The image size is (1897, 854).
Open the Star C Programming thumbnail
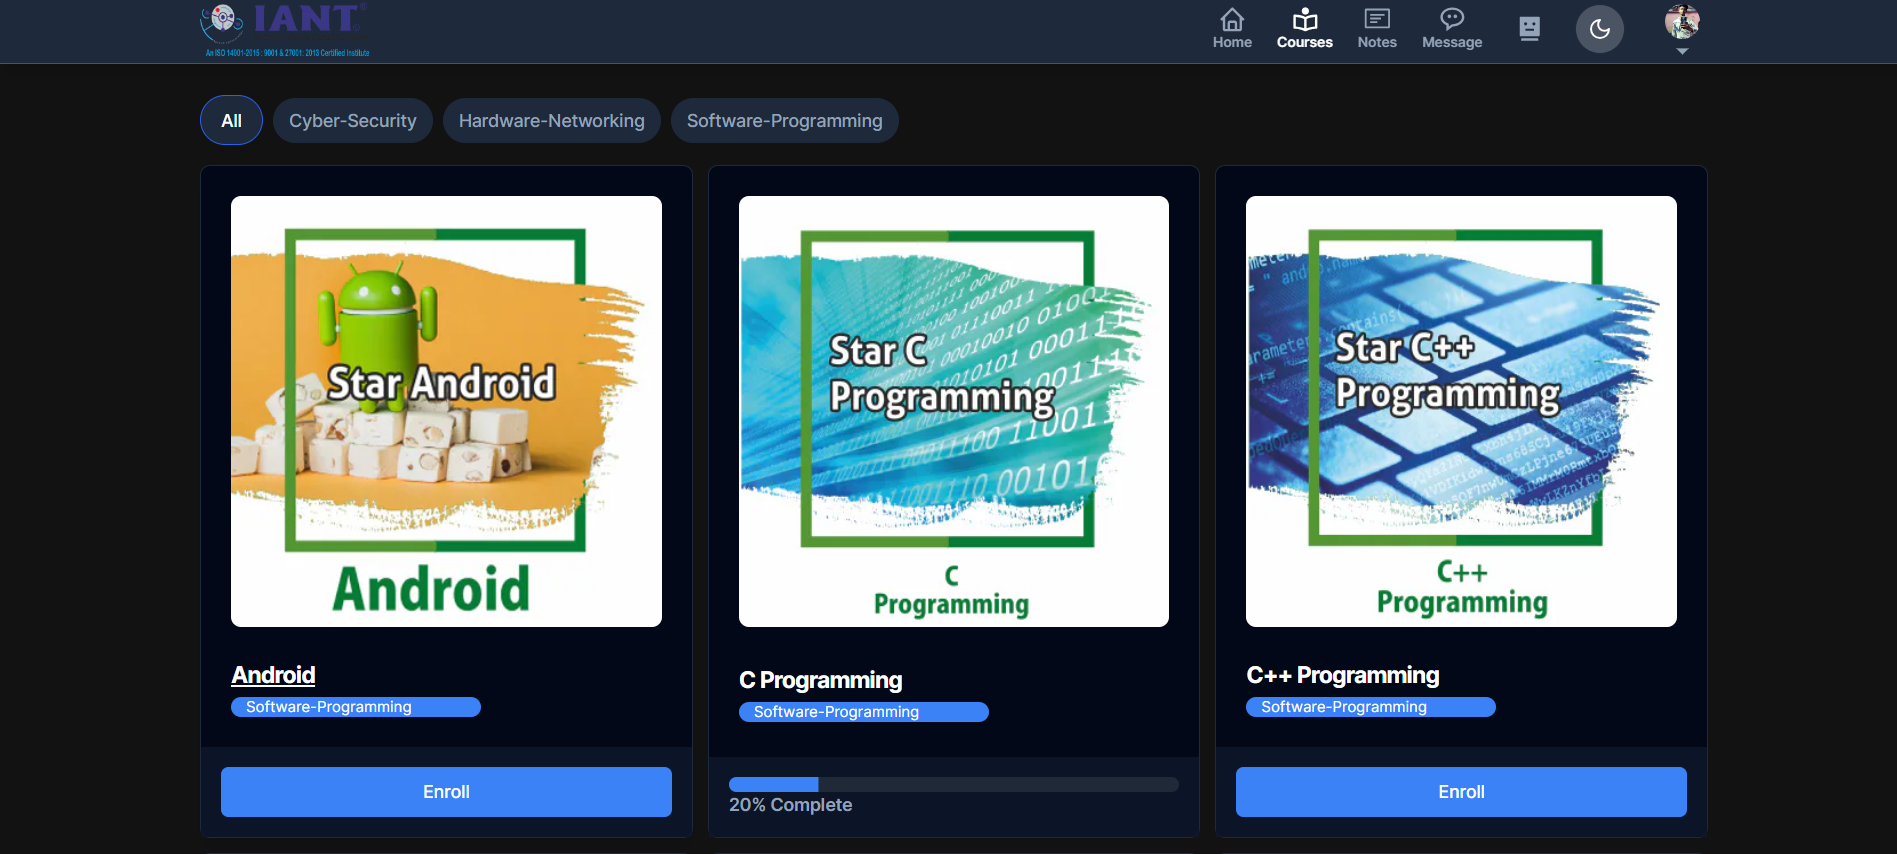pos(953,411)
